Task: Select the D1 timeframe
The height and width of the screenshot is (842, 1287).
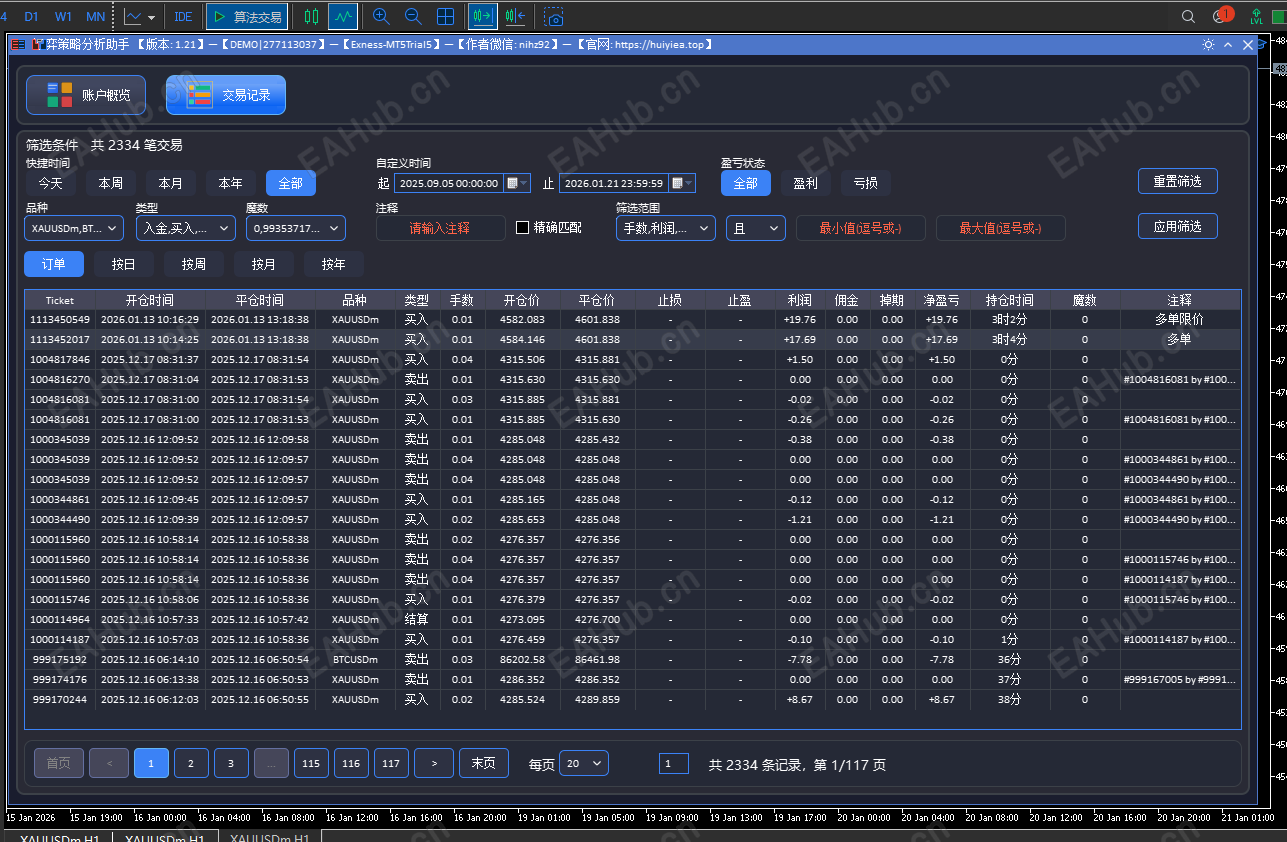Action: coord(31,16)
